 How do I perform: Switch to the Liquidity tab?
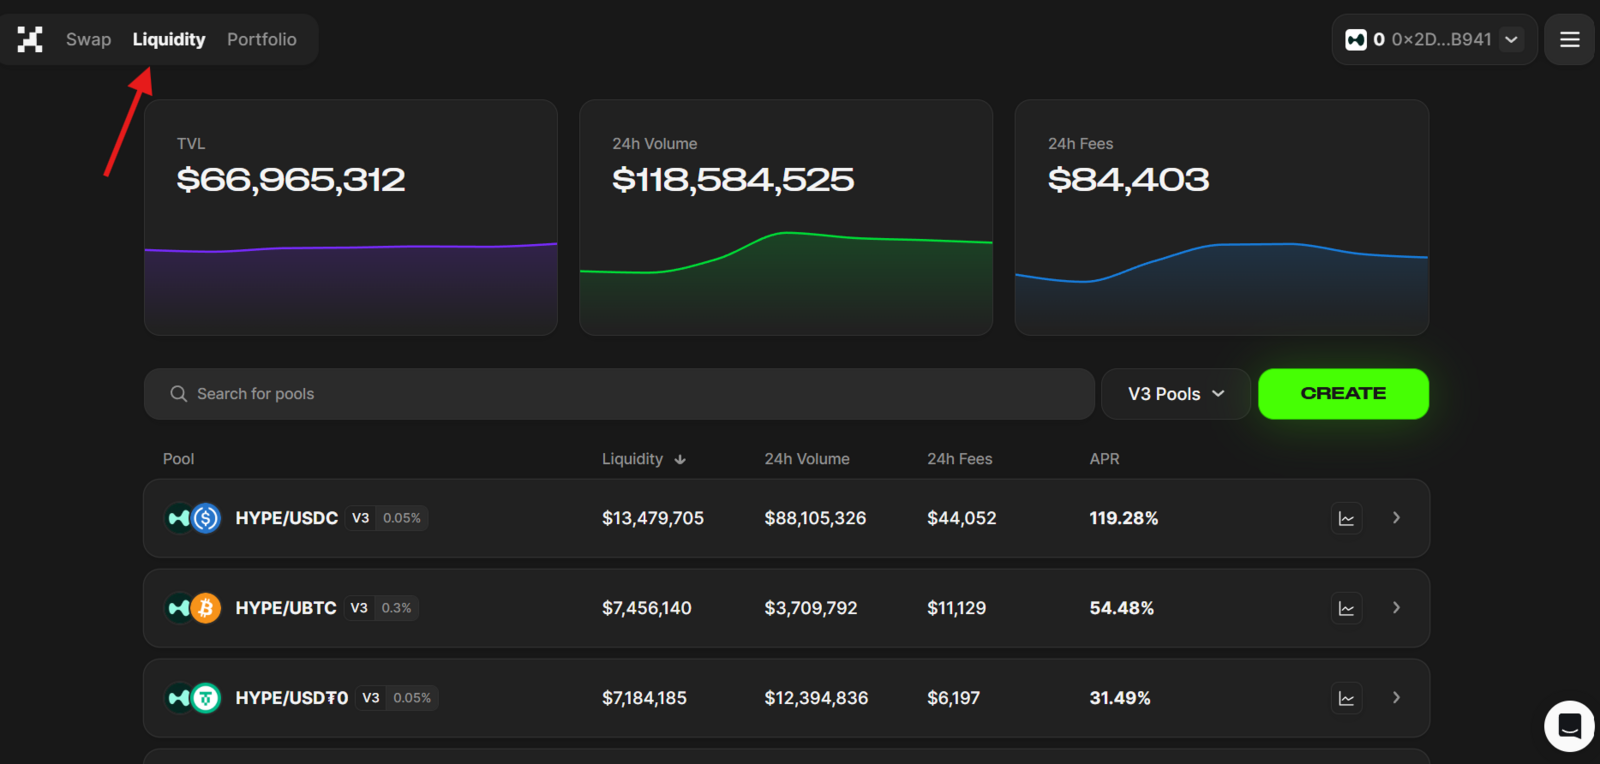[169, 40]
